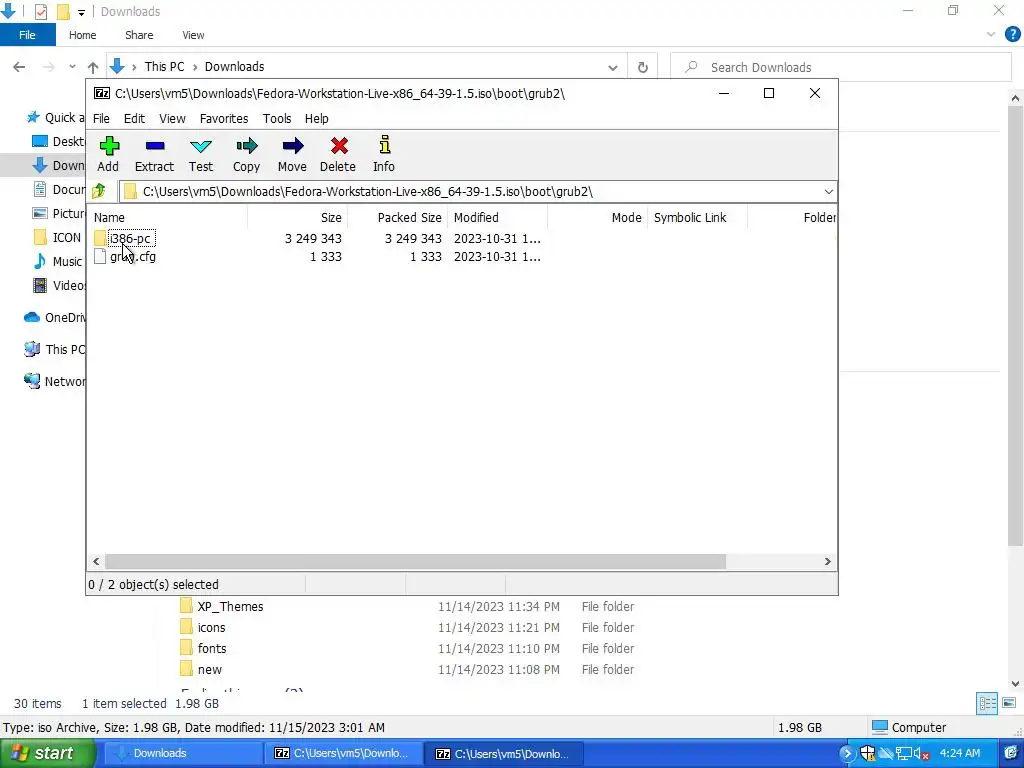
Task: Switch to Explorer Home tab
Action: tap(82, 35)
